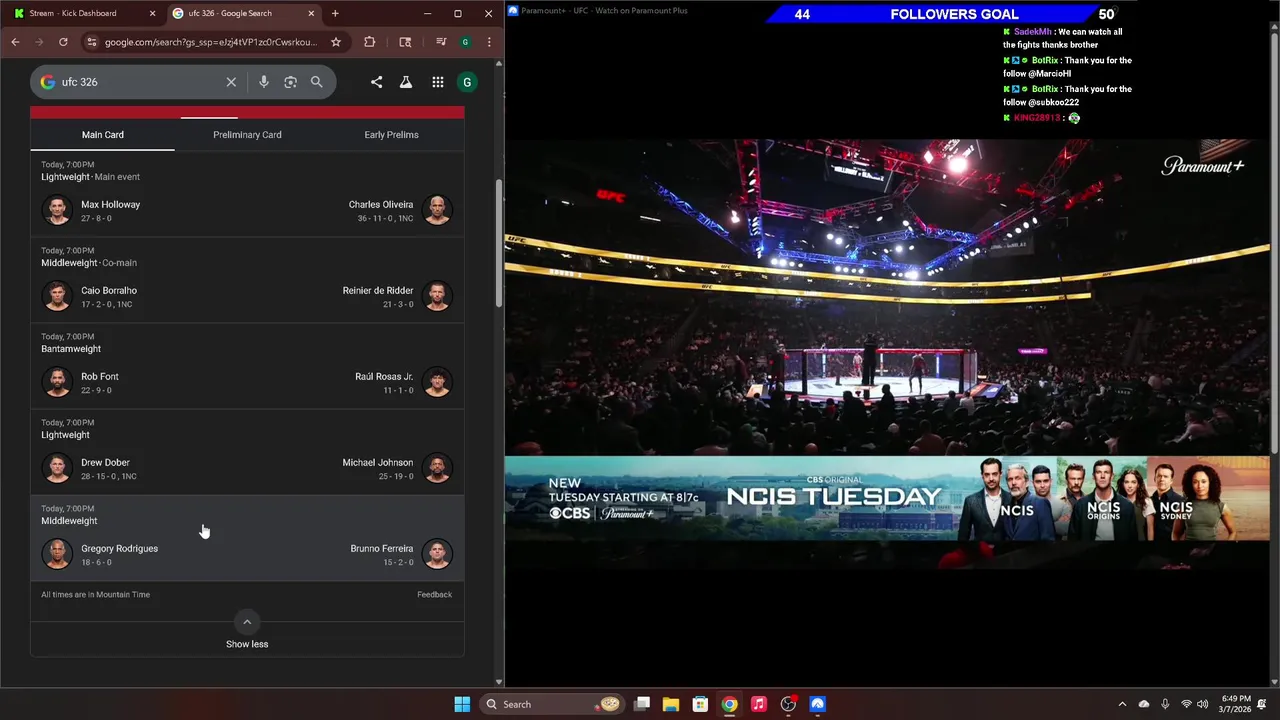
Task: Click the Feedback link
Action: tap(434, 595)
